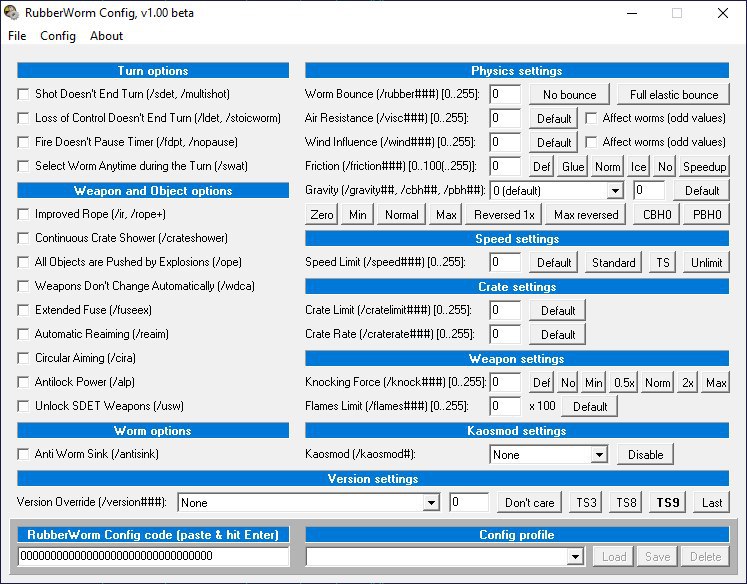Image resolution: width=747 pixels, height=584 pixels.
Task: Enable Continuous Crate Shower
Action: tap(23, 238)
